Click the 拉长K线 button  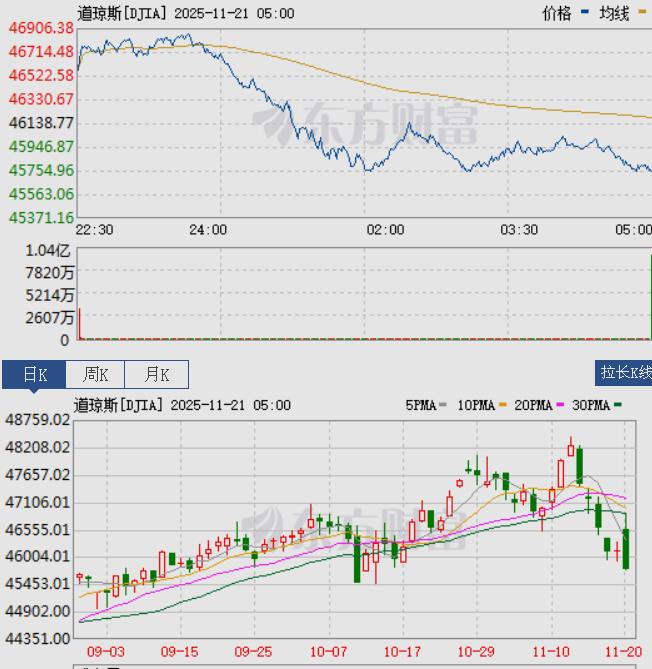coord(624,372)
